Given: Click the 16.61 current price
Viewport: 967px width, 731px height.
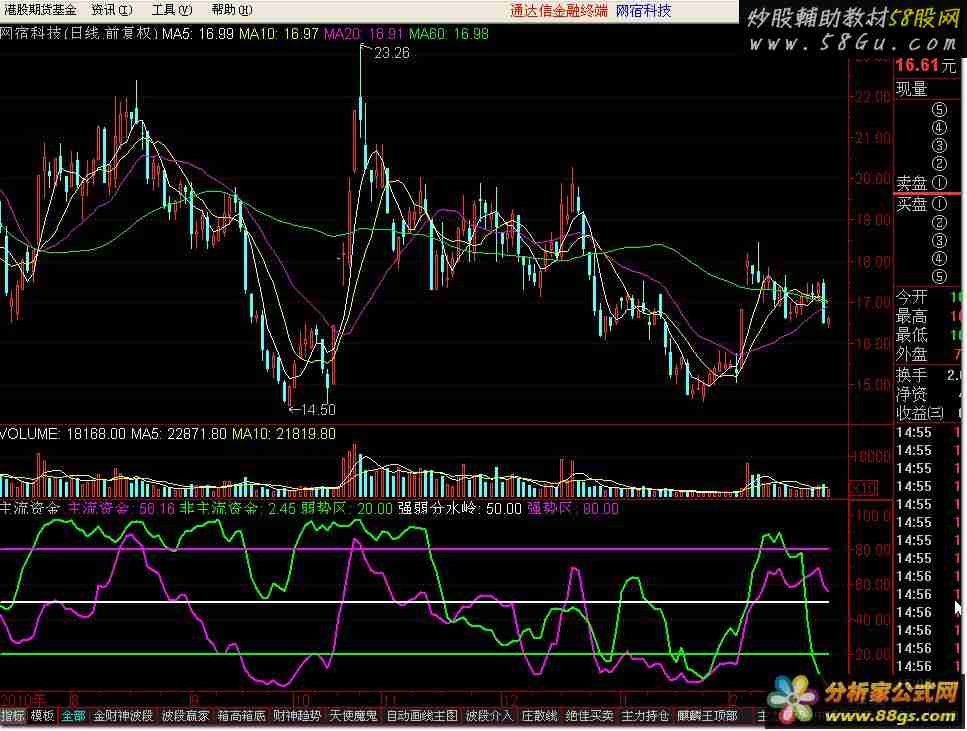Looking at the screenshot, I should click(x=917, y=65).
